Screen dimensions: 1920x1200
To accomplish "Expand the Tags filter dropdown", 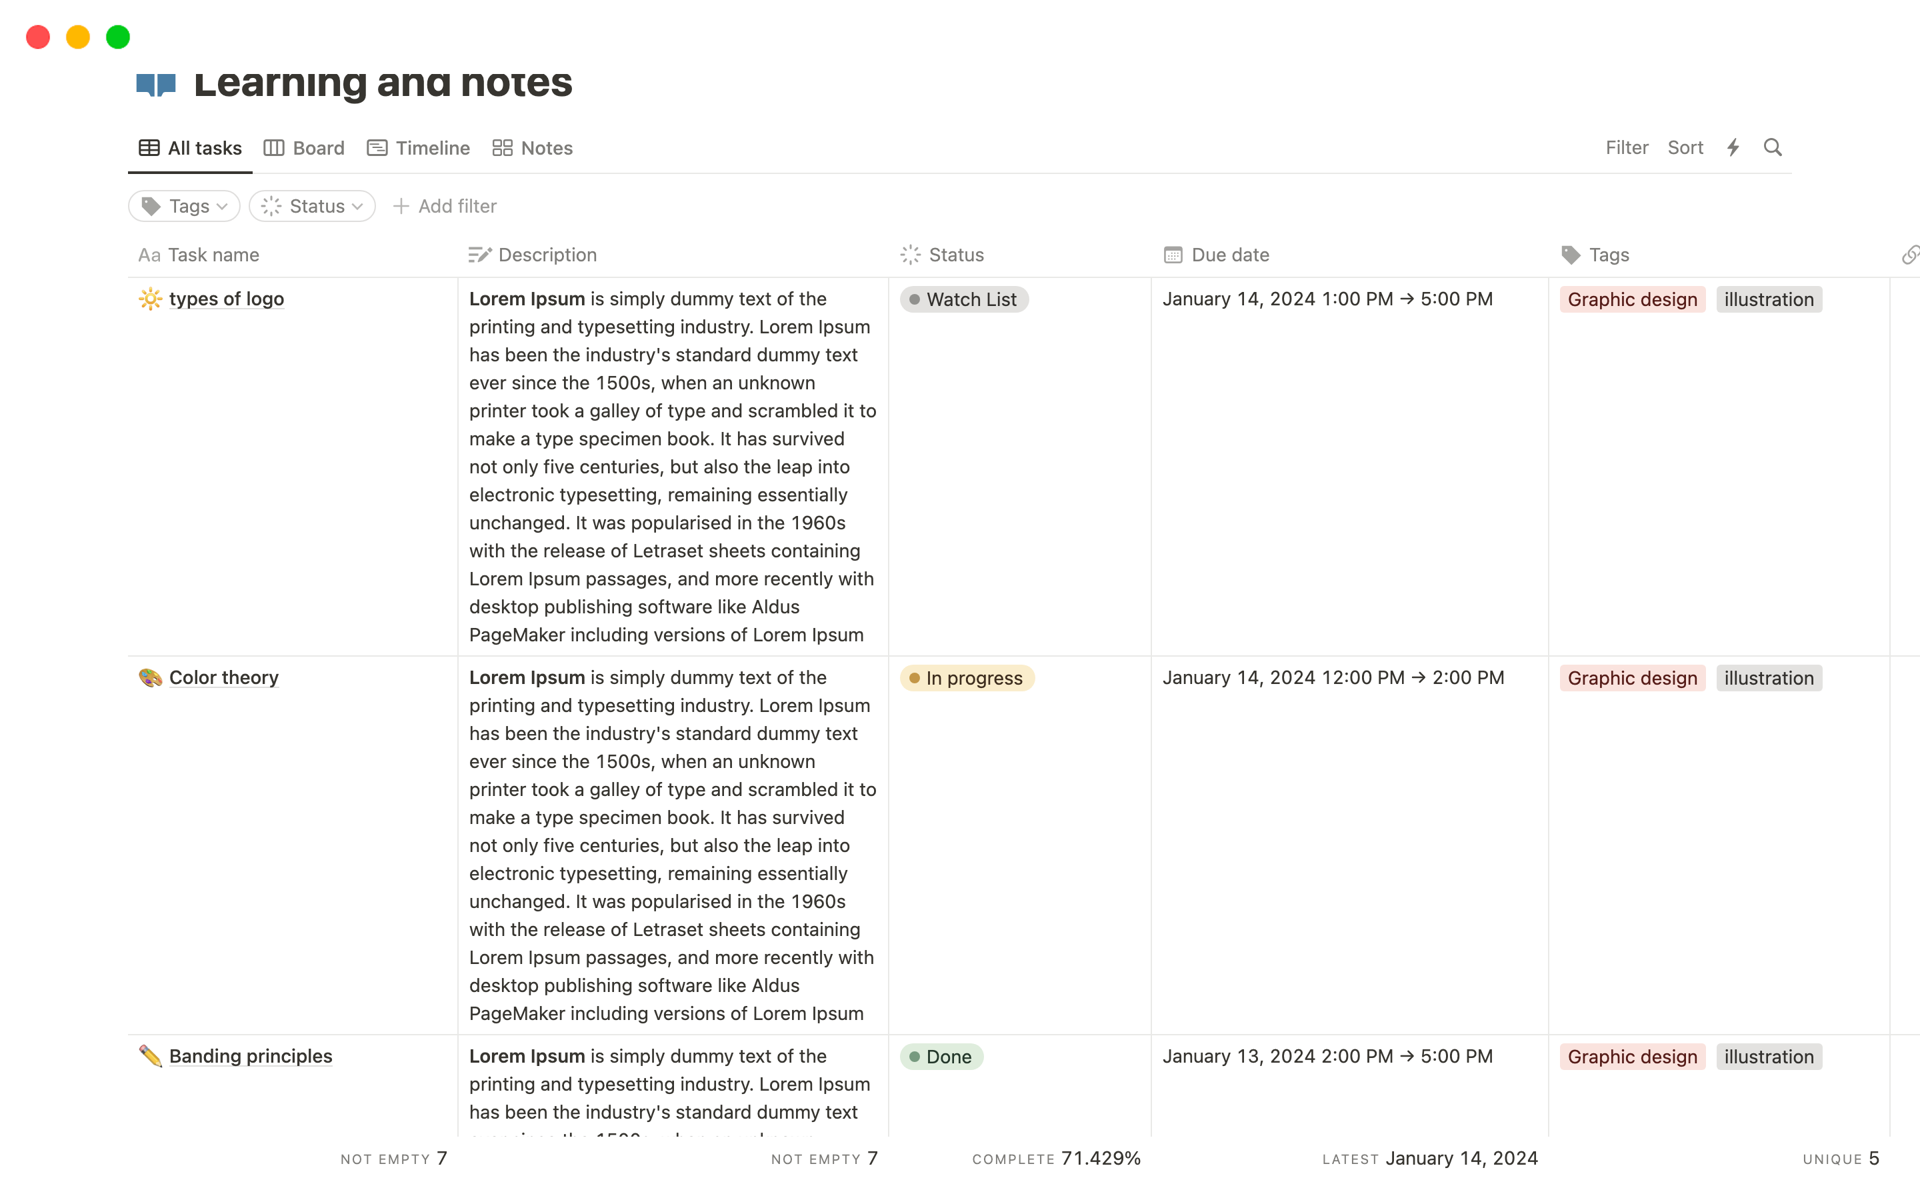I will [x=184, y=206].
